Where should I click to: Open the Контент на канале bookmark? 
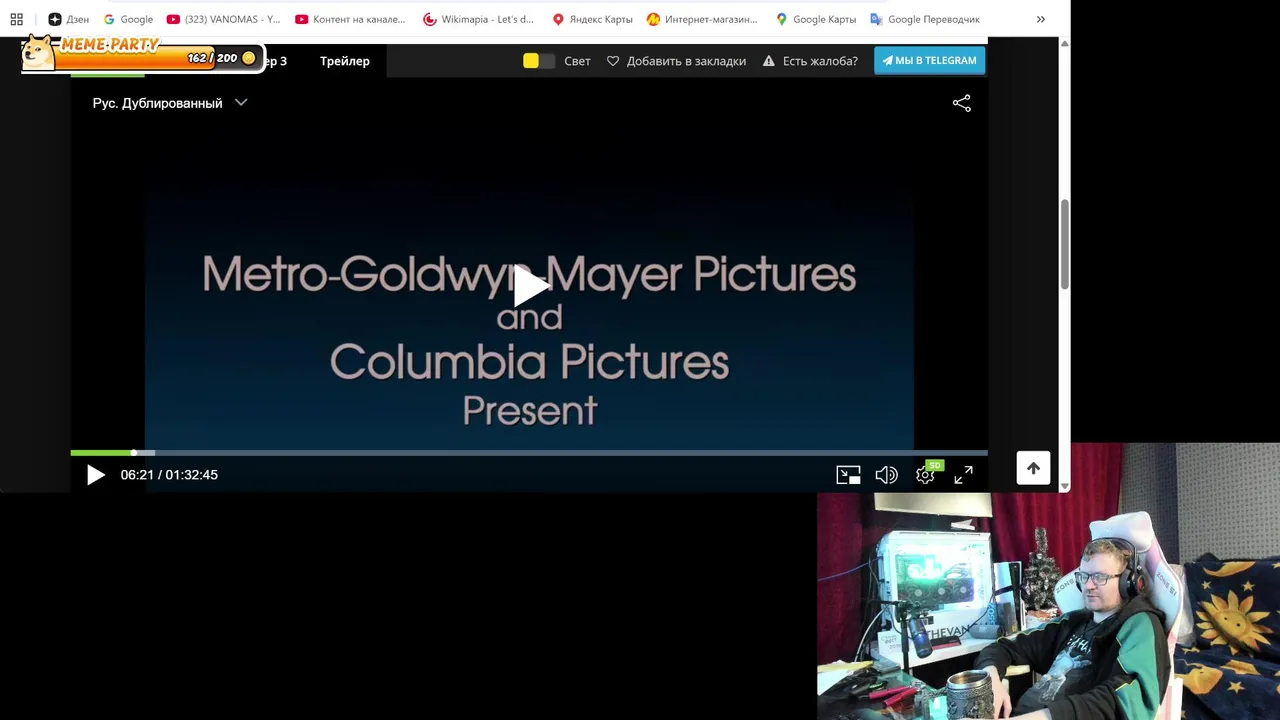351,19
